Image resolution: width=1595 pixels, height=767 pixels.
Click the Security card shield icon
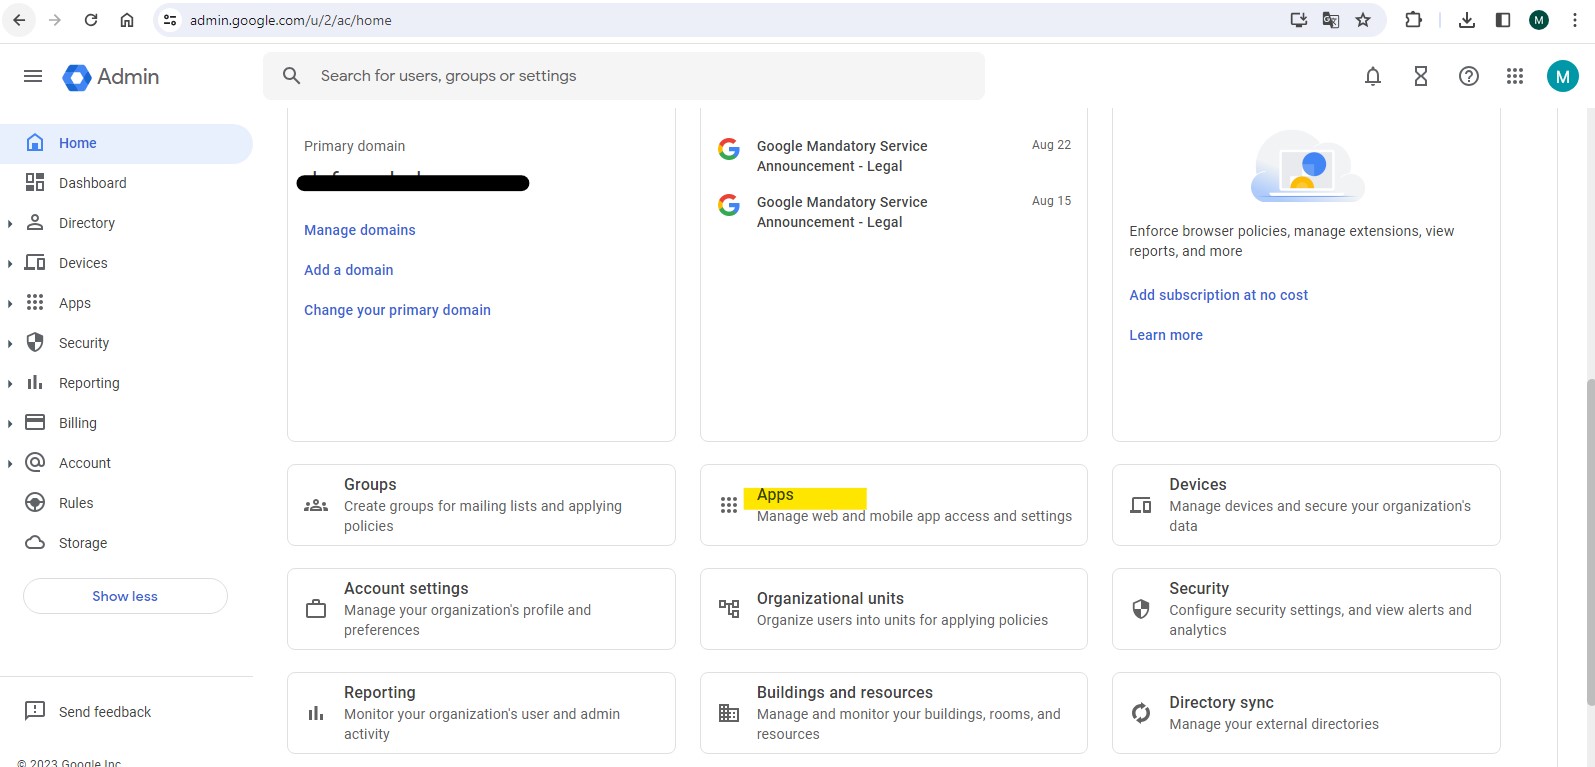point(1141,609)
